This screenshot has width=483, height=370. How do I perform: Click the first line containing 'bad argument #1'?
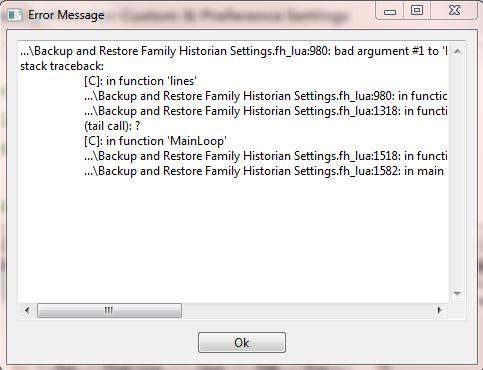point(234,51)
